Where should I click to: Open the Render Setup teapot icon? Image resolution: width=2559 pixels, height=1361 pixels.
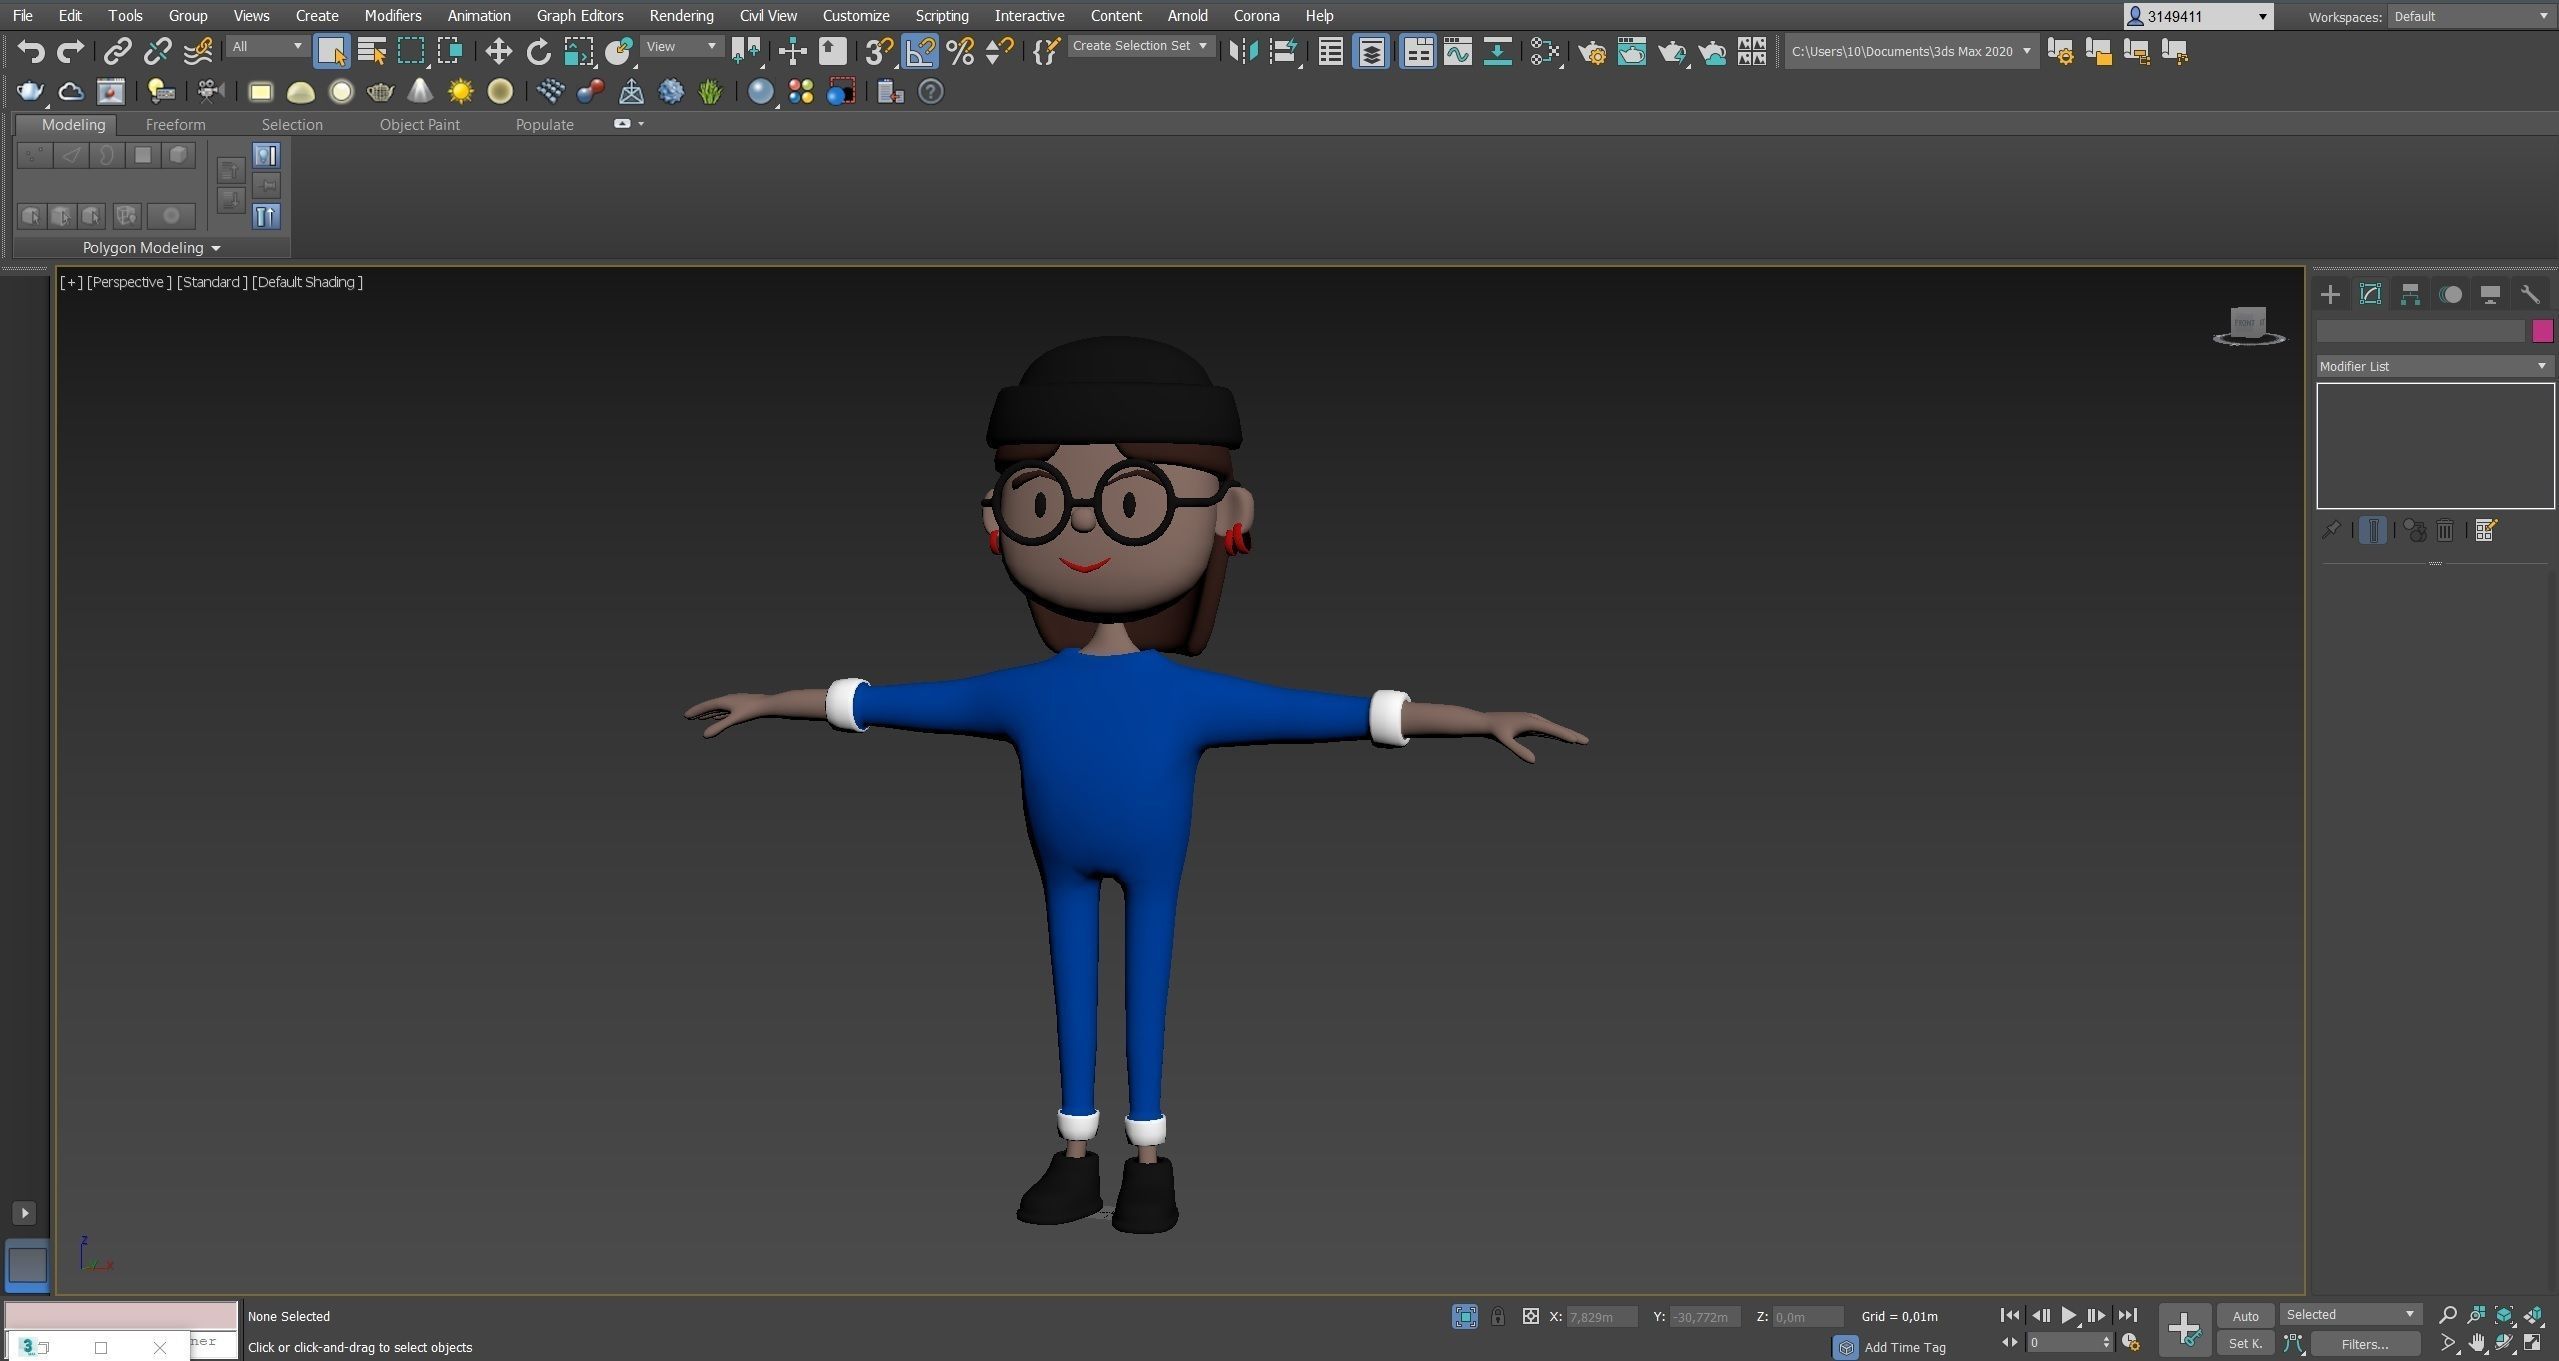[x=1592, y=51]
